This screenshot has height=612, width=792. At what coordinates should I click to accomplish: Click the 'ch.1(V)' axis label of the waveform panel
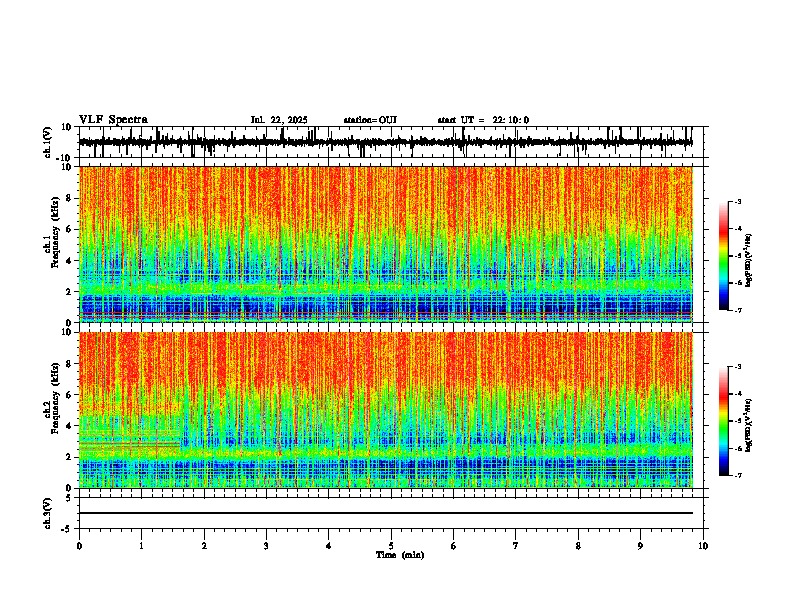[48, 142]
